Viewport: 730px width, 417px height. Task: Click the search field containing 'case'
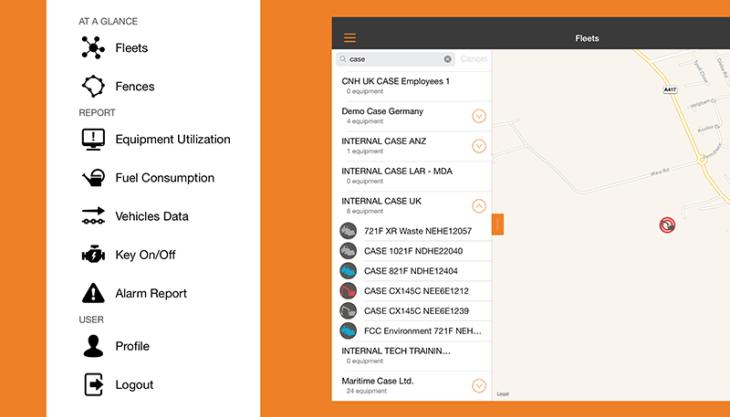tap(395, 59)
